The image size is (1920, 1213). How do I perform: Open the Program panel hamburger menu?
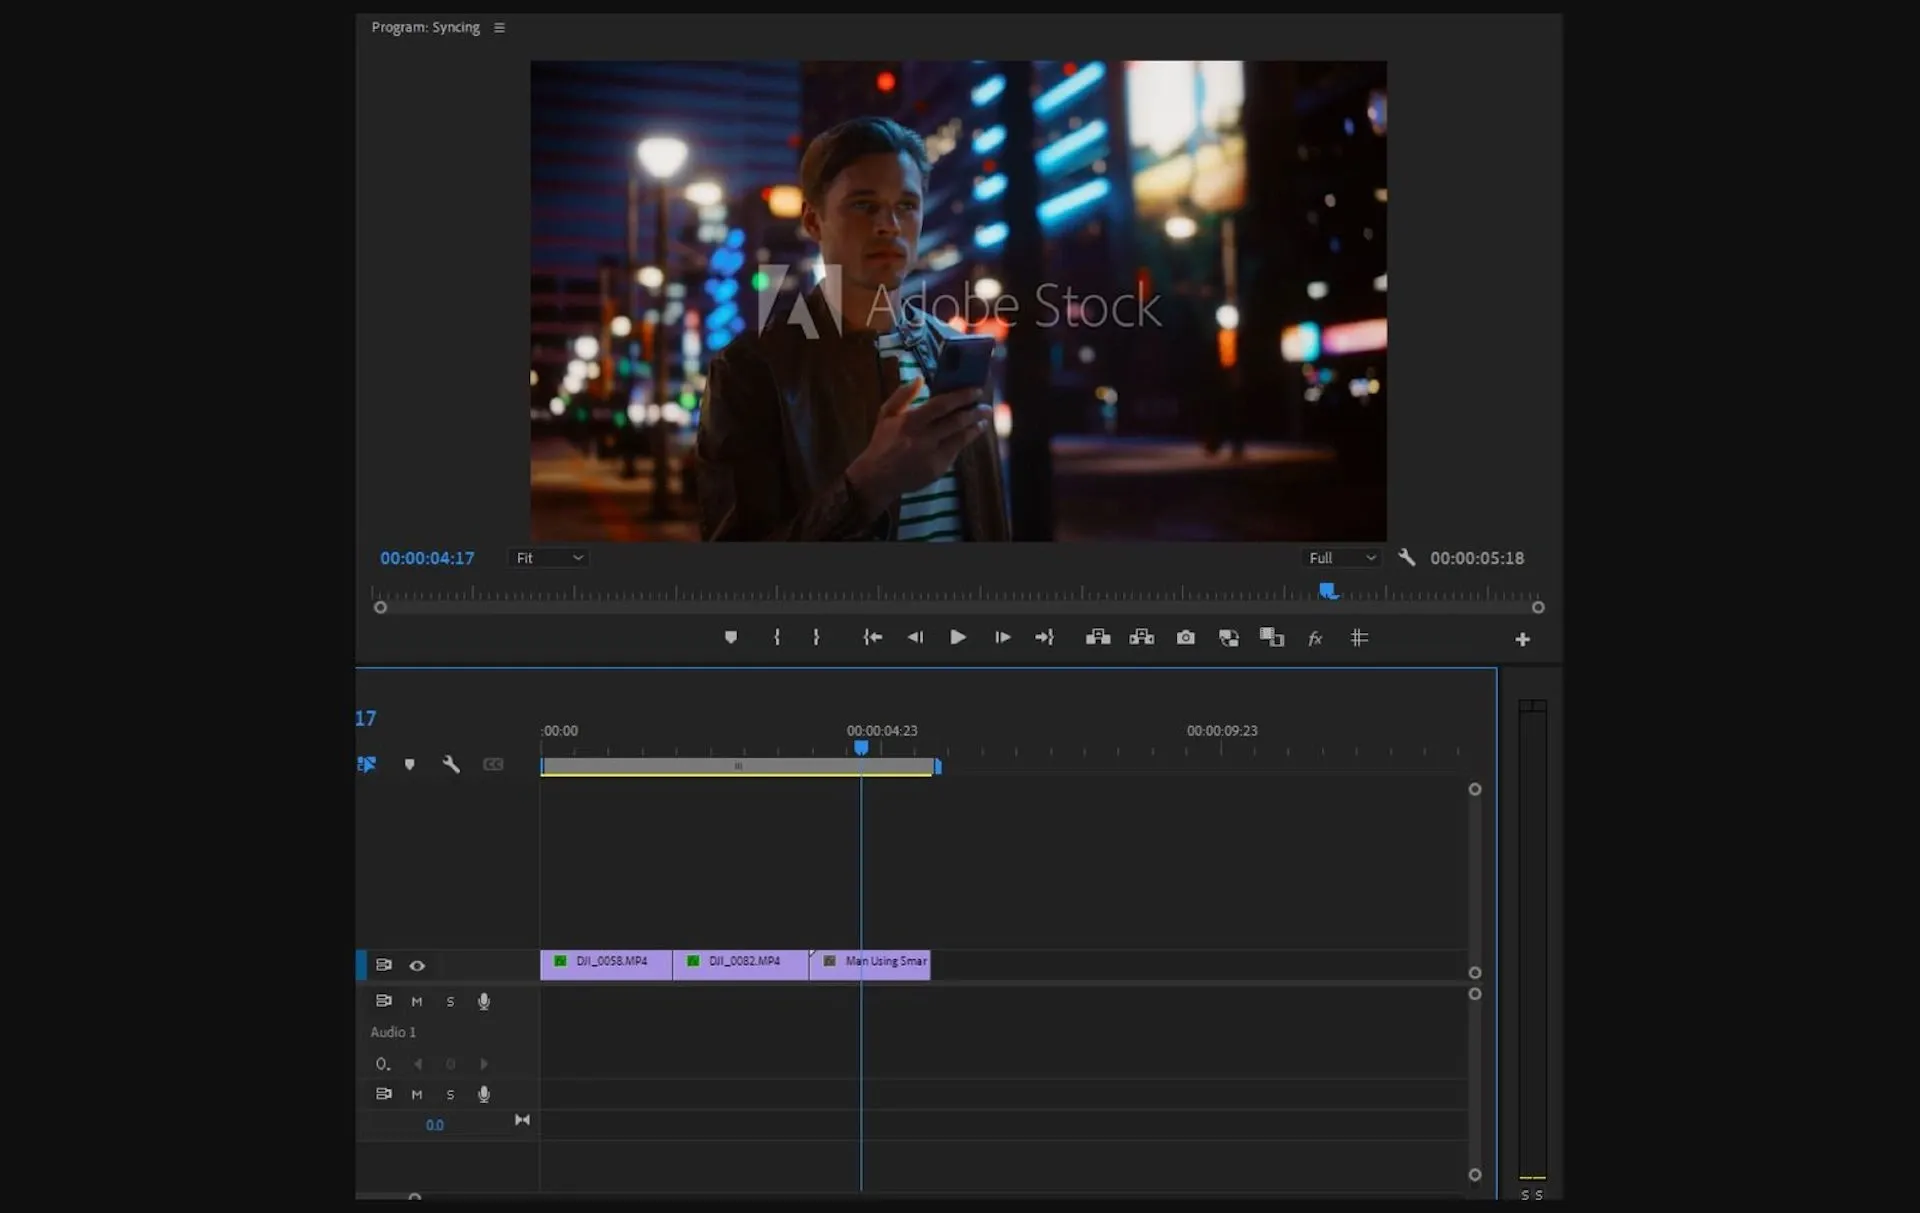[499, 27]
